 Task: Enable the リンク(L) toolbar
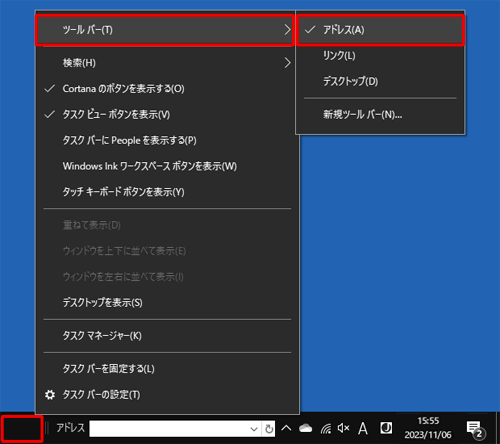coord(380,55)
